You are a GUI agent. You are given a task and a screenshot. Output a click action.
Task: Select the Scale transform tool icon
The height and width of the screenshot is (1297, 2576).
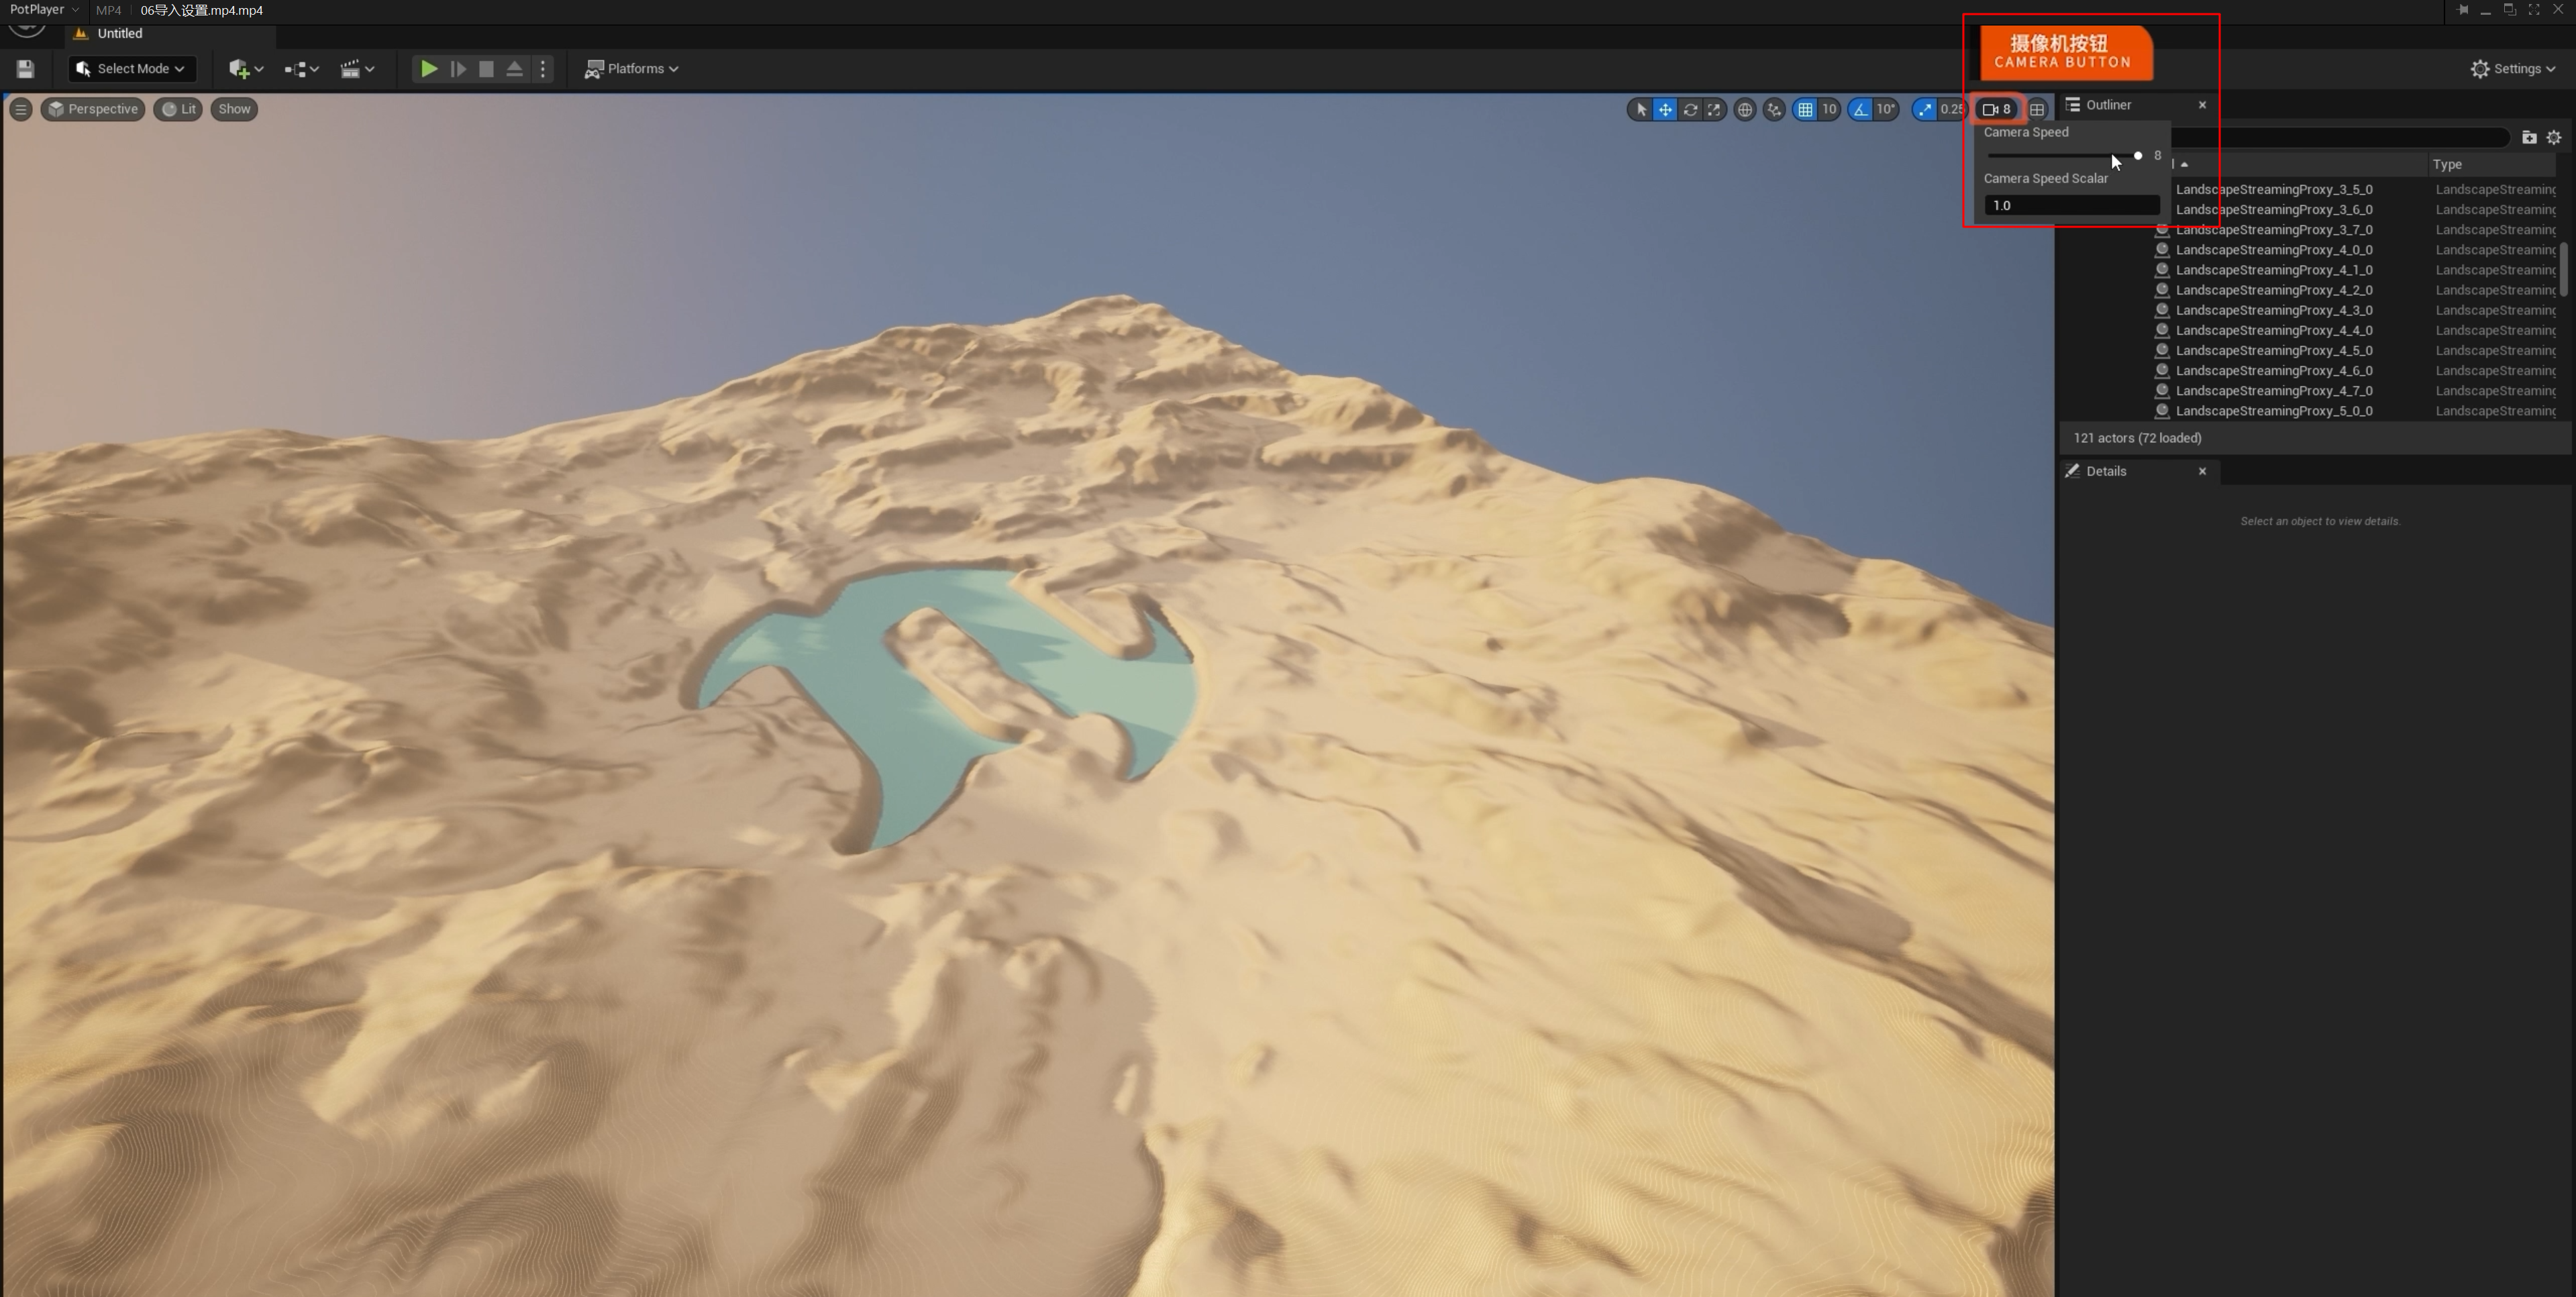click(1714, 110)
